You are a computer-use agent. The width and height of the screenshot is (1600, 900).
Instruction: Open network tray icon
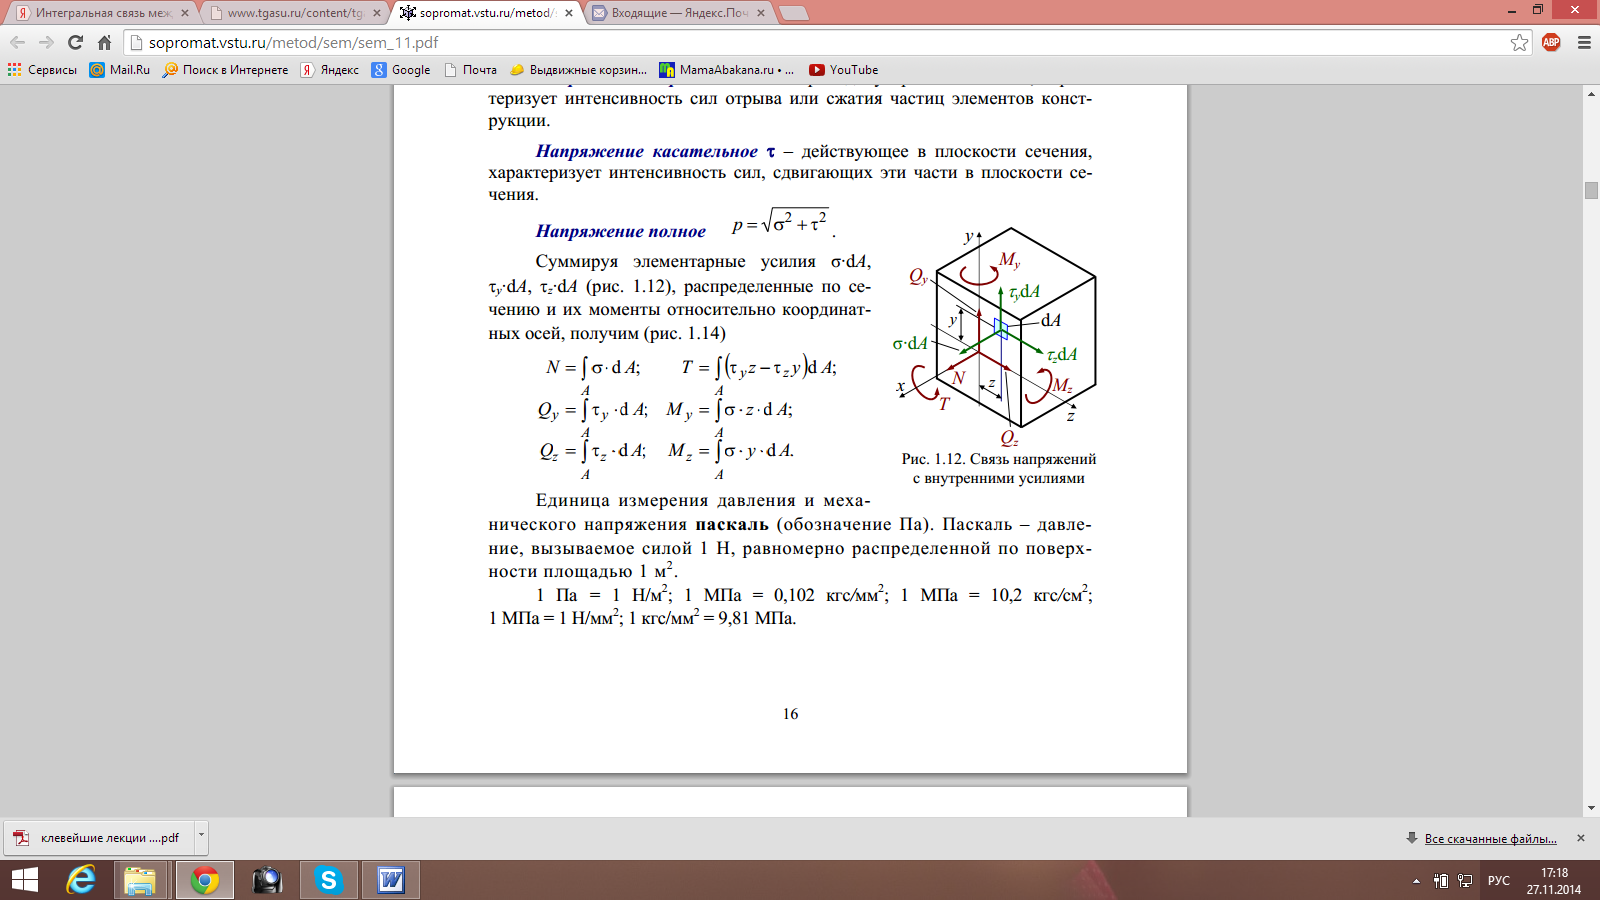[x=1465, y=881]
